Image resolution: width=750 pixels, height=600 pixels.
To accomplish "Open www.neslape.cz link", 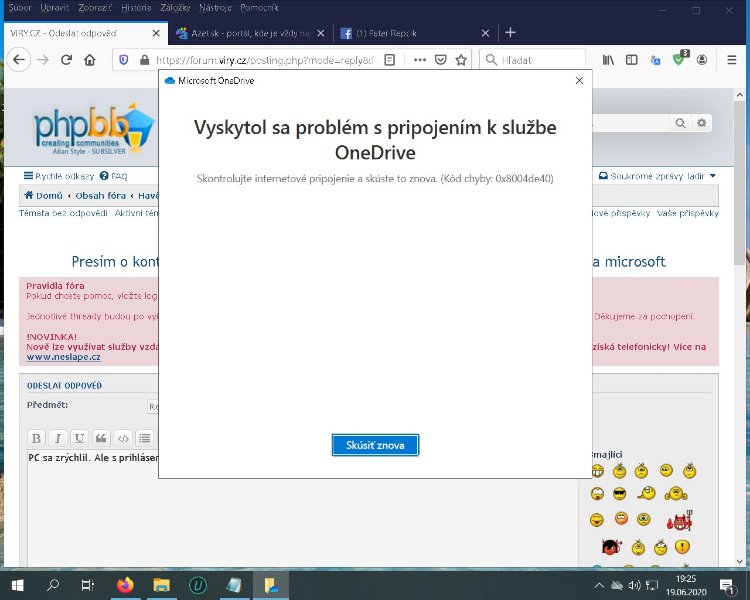I will coord(64,357).
